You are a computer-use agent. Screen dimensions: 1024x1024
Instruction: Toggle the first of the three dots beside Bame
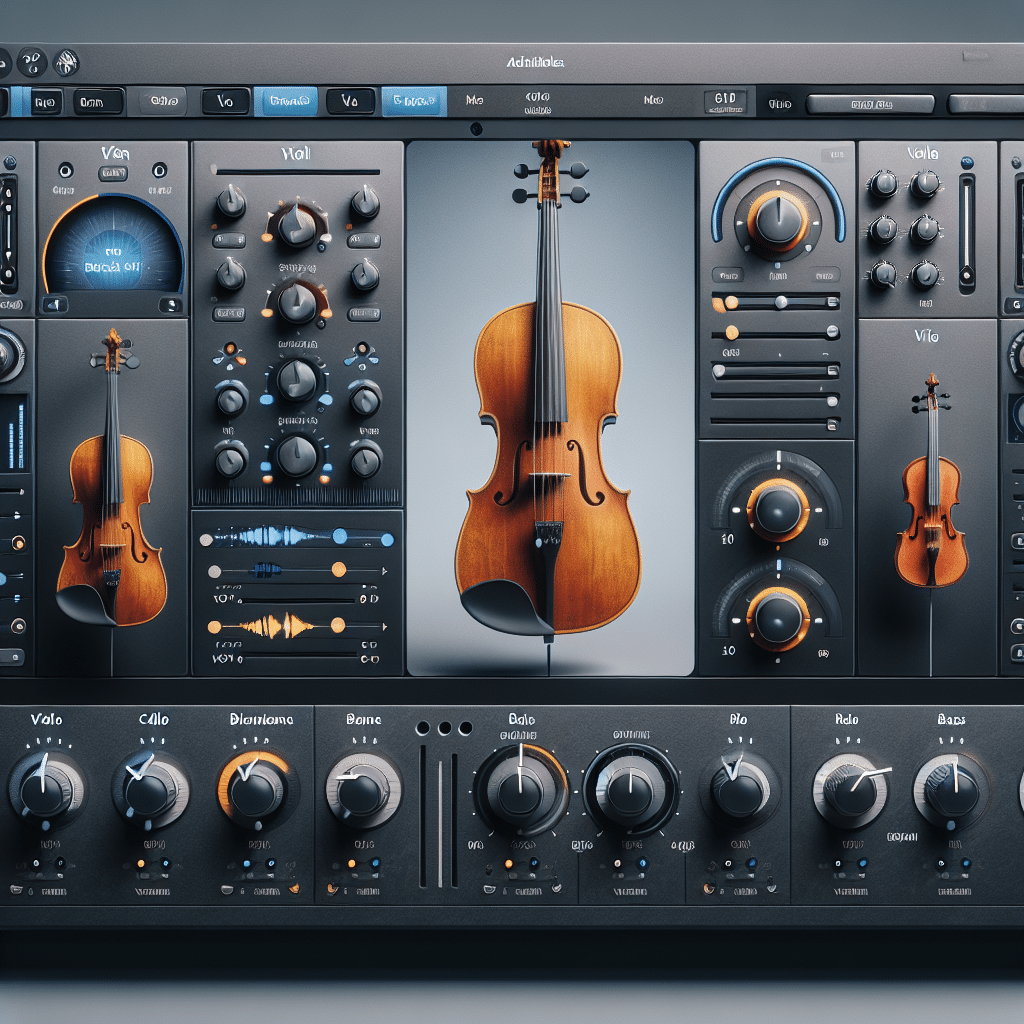pyautogui.click(x=423, y=728)
